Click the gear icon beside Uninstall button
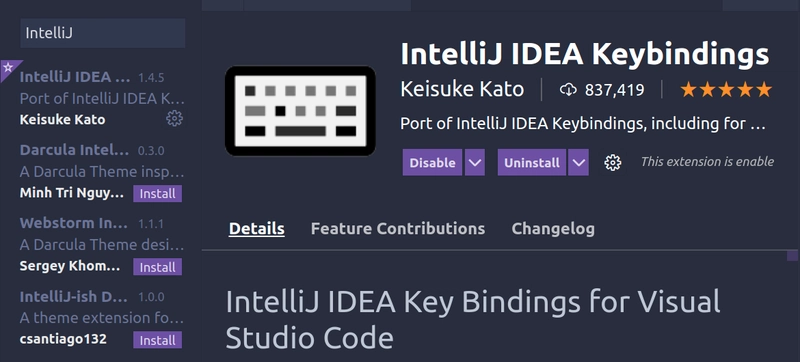Image resolution: width=800 pixels, height=362 pixels. click(x=612, y=163)
